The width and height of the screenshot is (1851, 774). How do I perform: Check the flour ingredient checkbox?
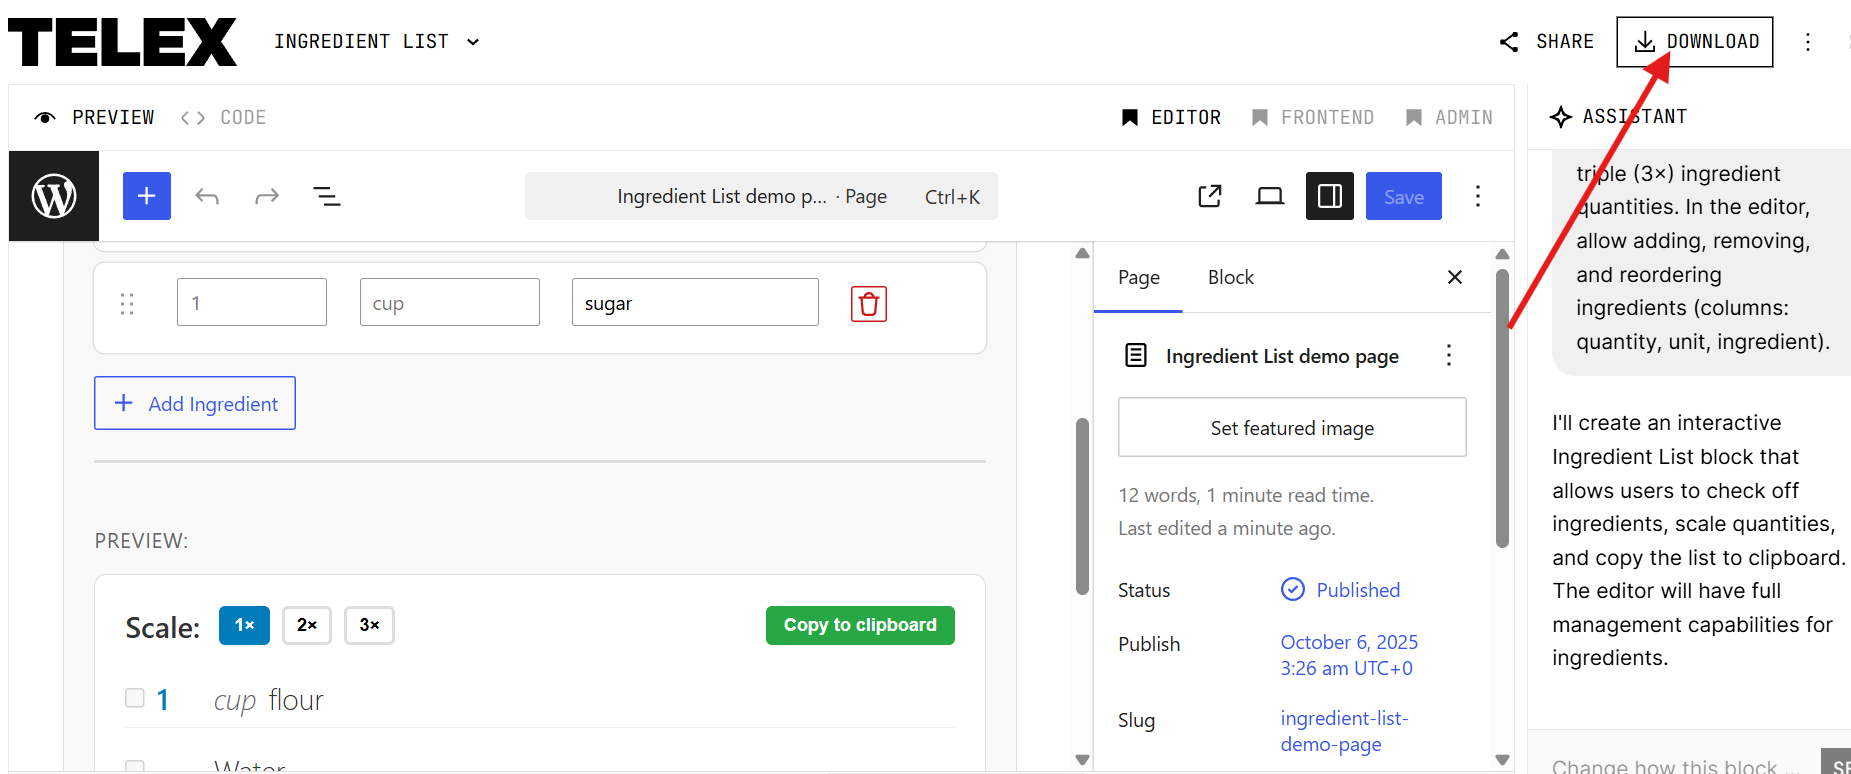[x=135, y=698]
